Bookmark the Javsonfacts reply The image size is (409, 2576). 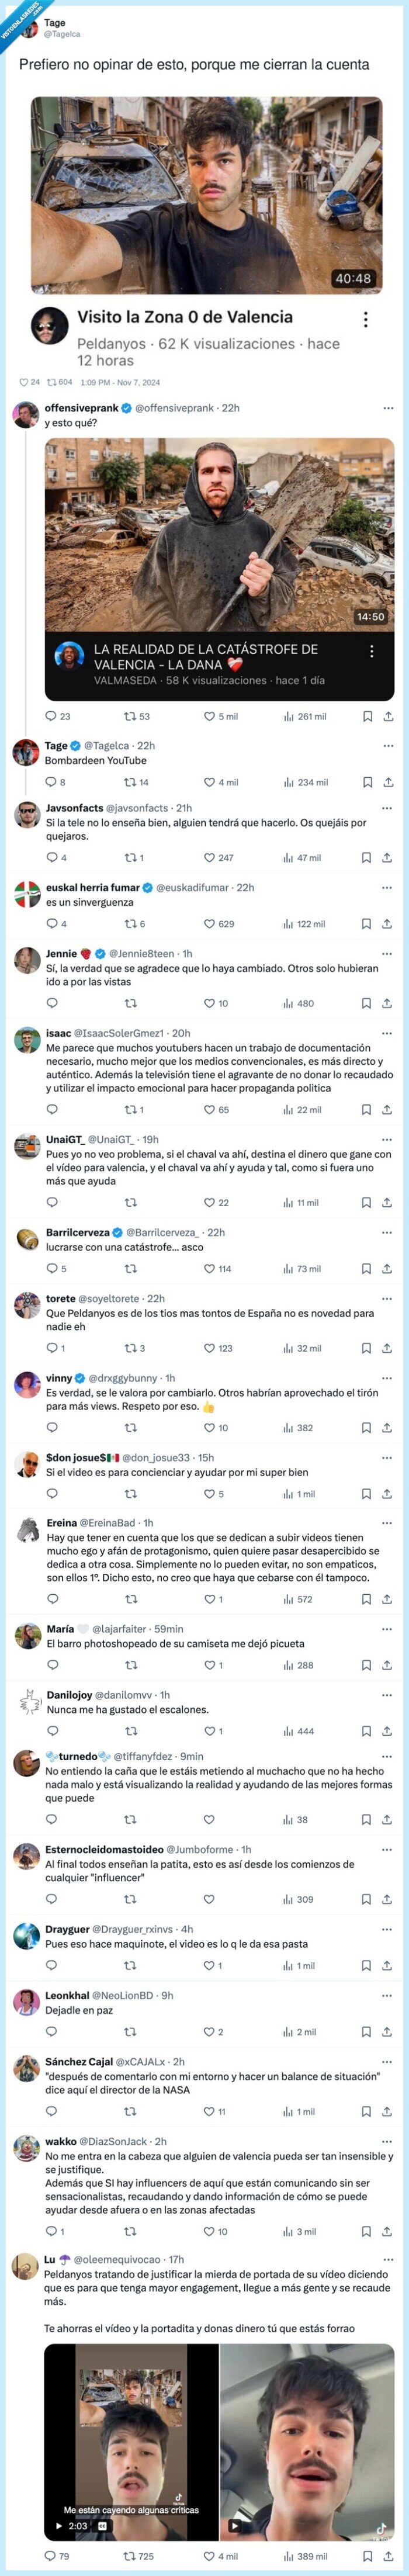tap(366, 857)
